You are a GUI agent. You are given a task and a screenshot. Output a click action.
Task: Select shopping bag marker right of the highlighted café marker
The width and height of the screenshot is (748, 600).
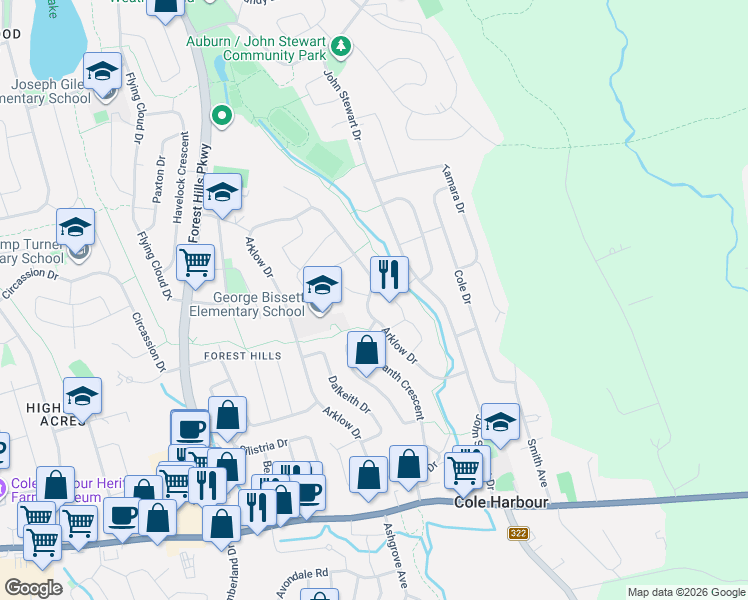[228, 417]
